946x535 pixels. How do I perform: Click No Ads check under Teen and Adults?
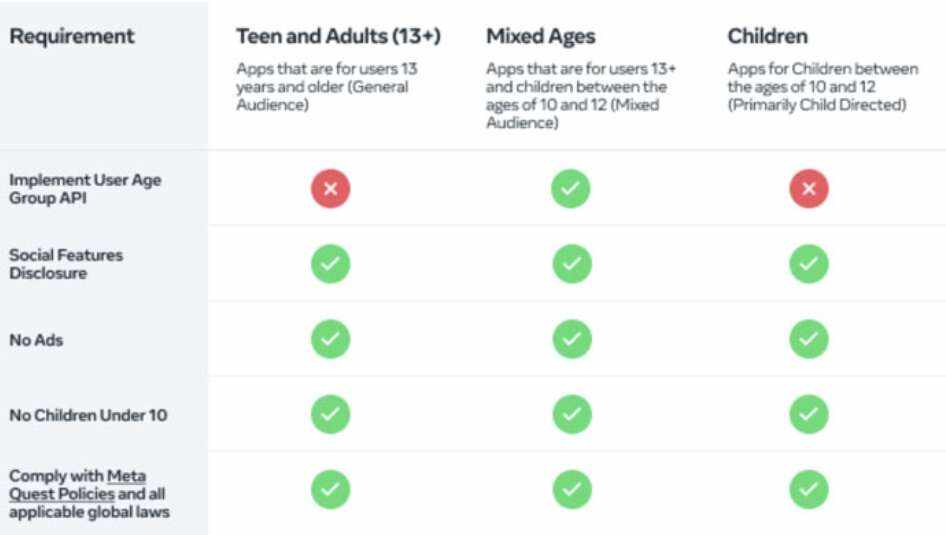pyautogui.click(x=330, y=339)
